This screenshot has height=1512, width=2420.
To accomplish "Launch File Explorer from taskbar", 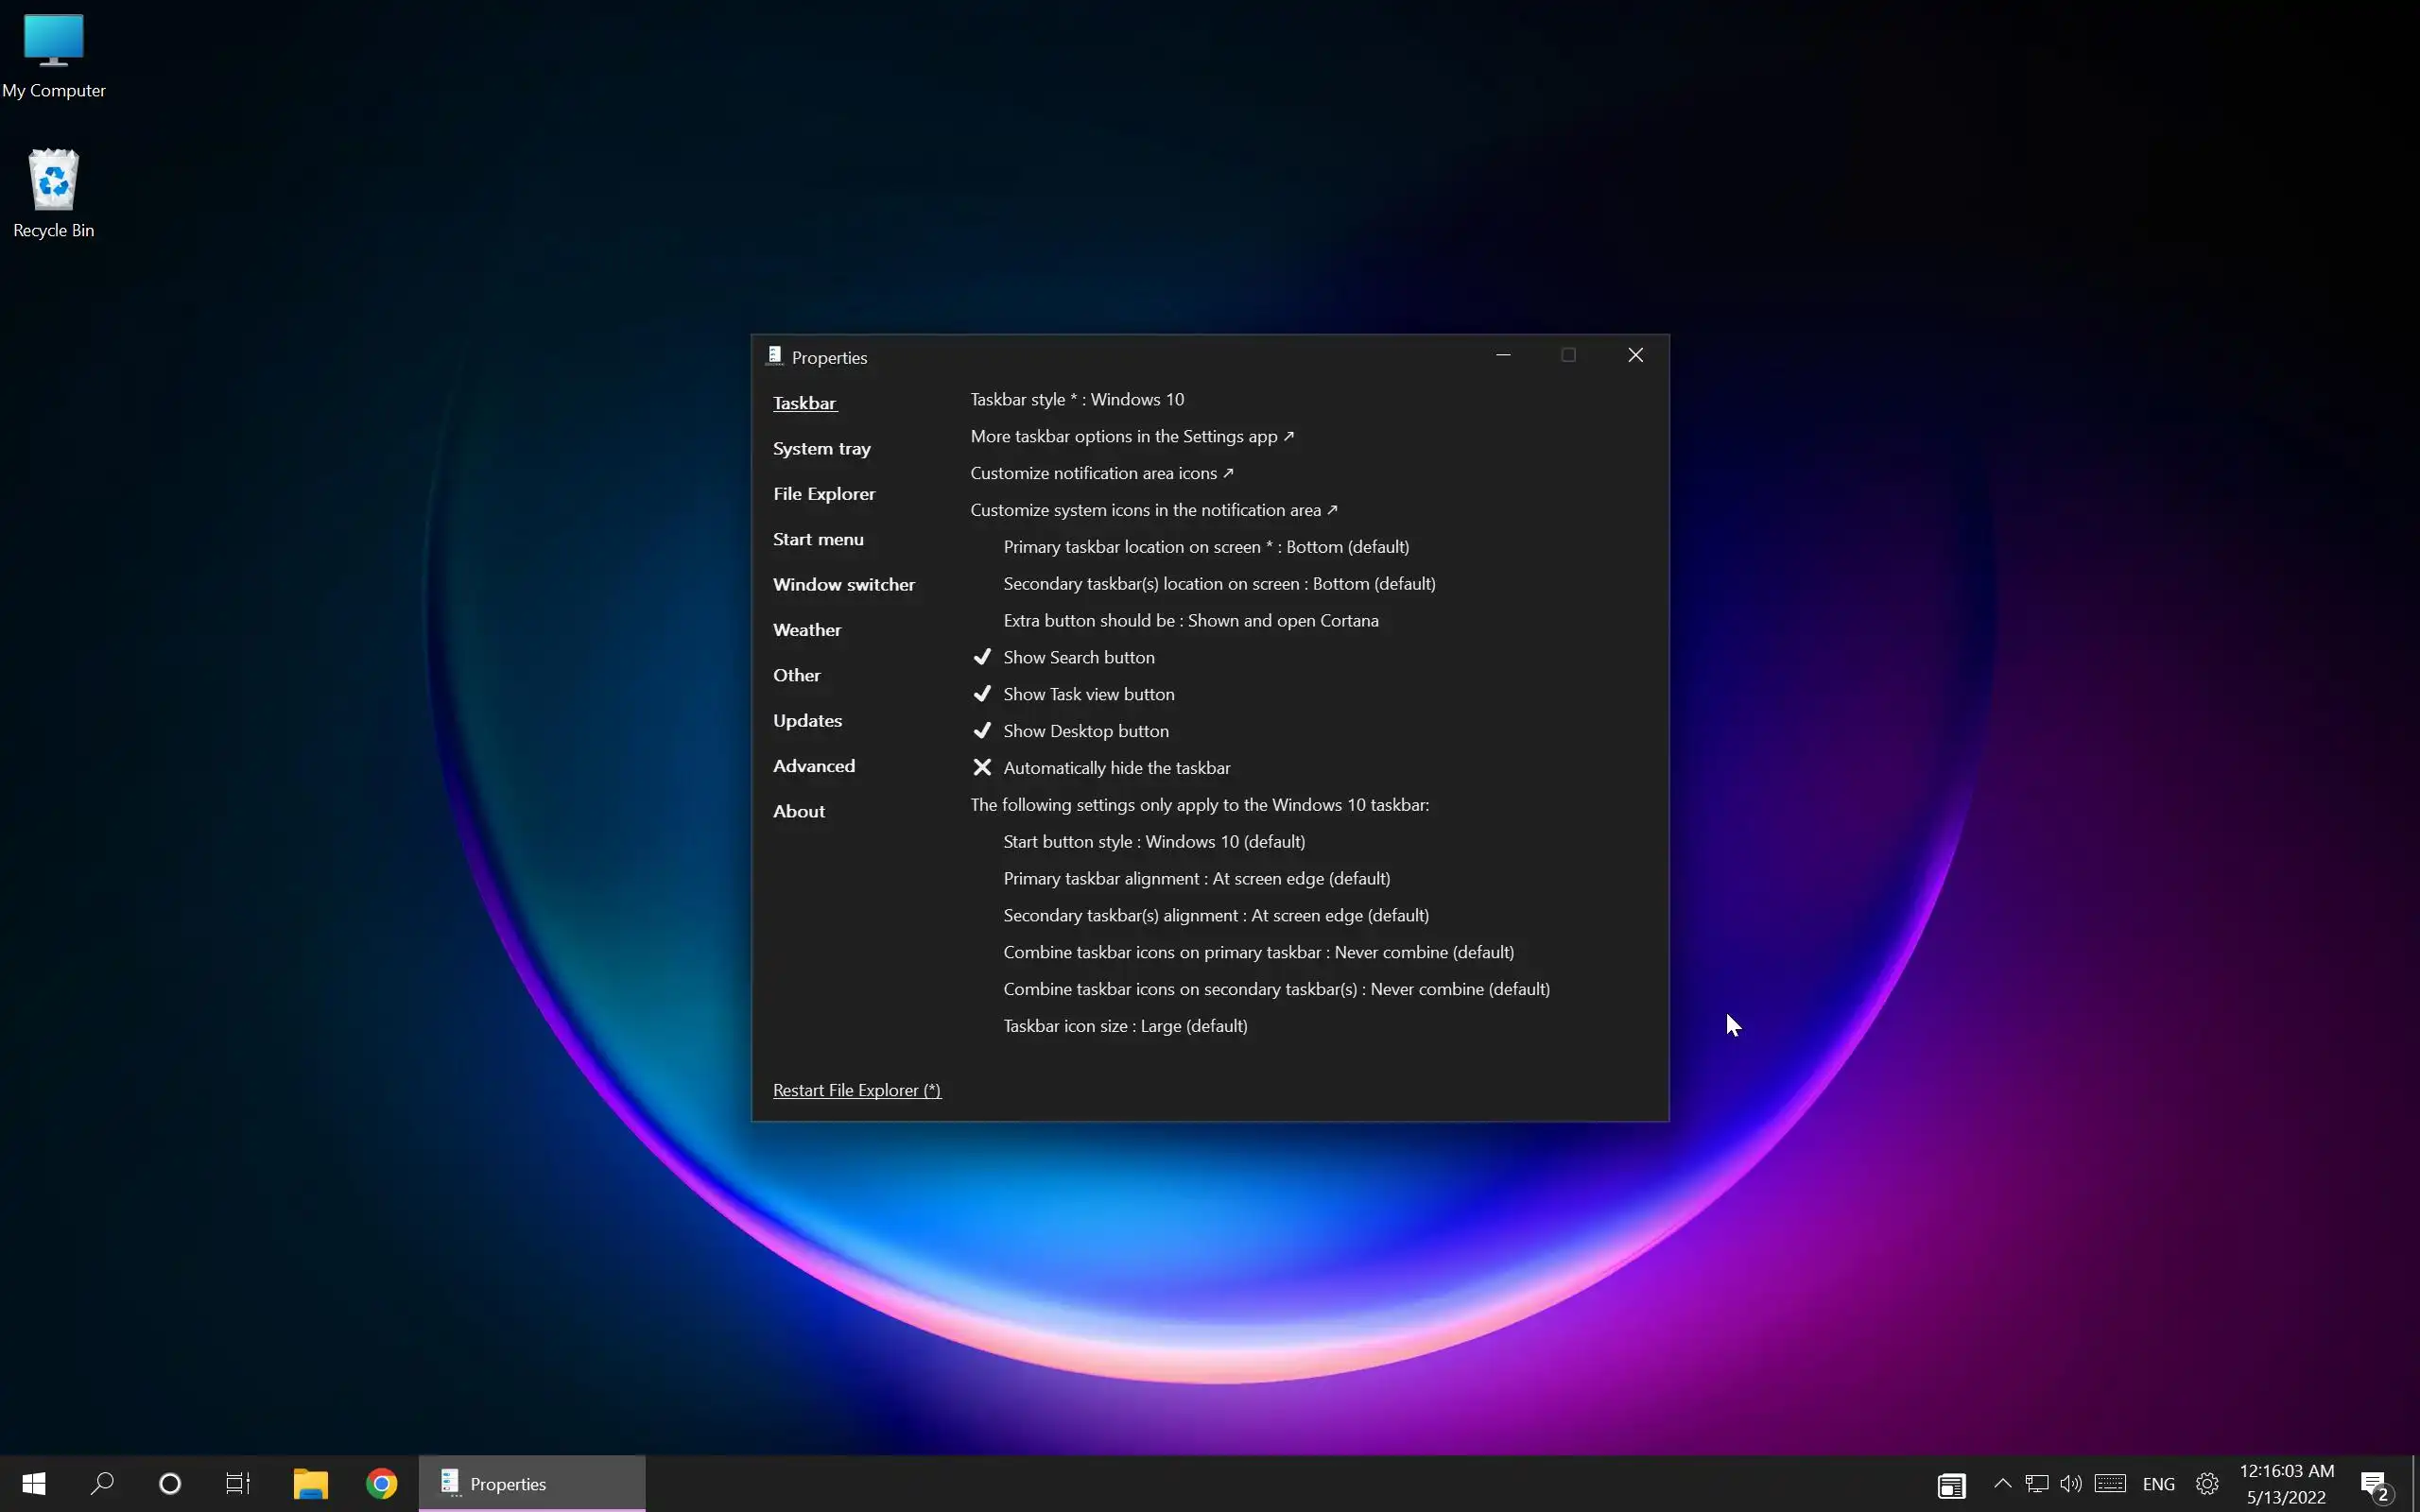I will pyautogui.click(x=310, y=1484).
